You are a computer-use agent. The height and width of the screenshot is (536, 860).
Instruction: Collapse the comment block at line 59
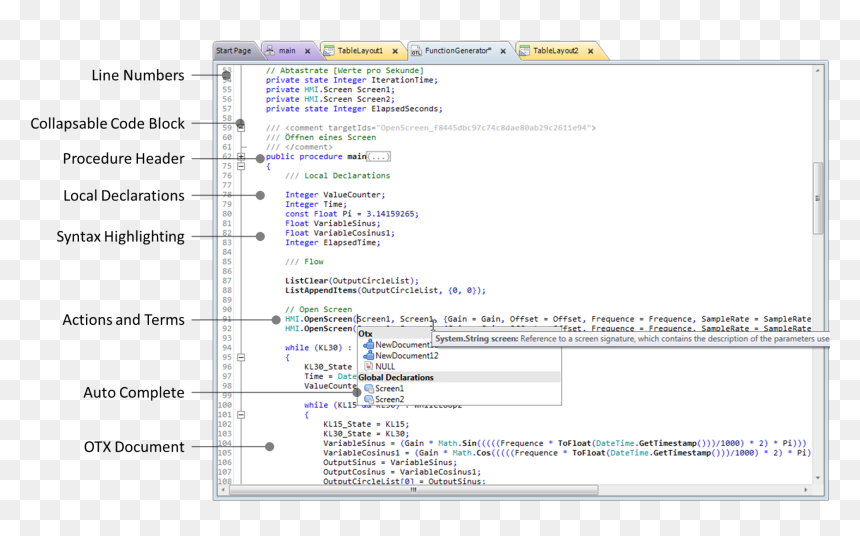241,128
